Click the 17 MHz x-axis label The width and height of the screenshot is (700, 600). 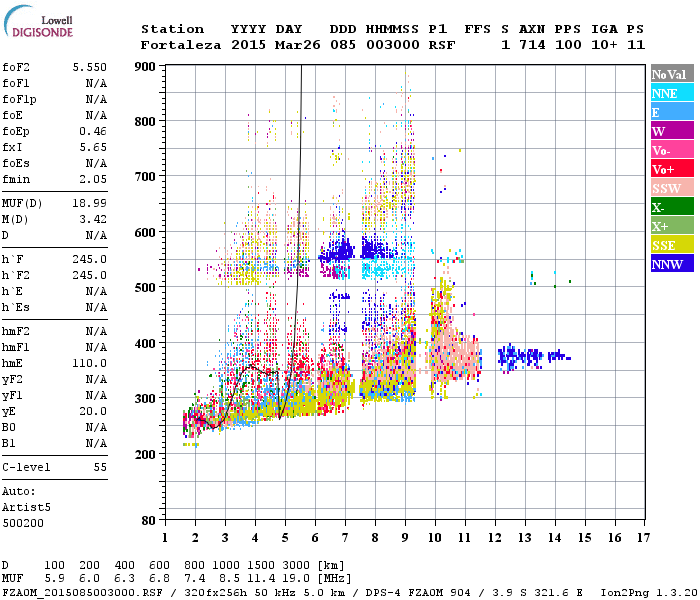[643, 538]
